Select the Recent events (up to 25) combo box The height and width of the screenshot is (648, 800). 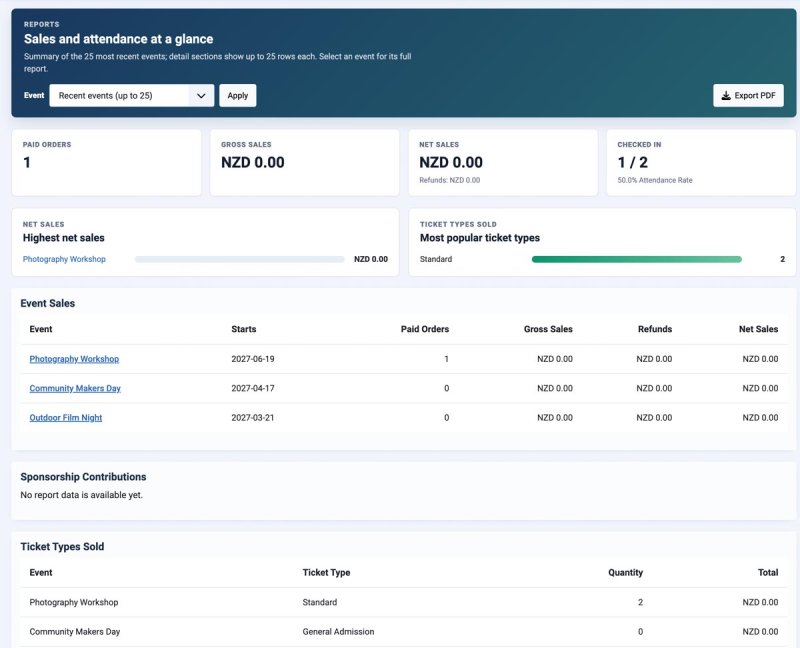coord(132,95)
